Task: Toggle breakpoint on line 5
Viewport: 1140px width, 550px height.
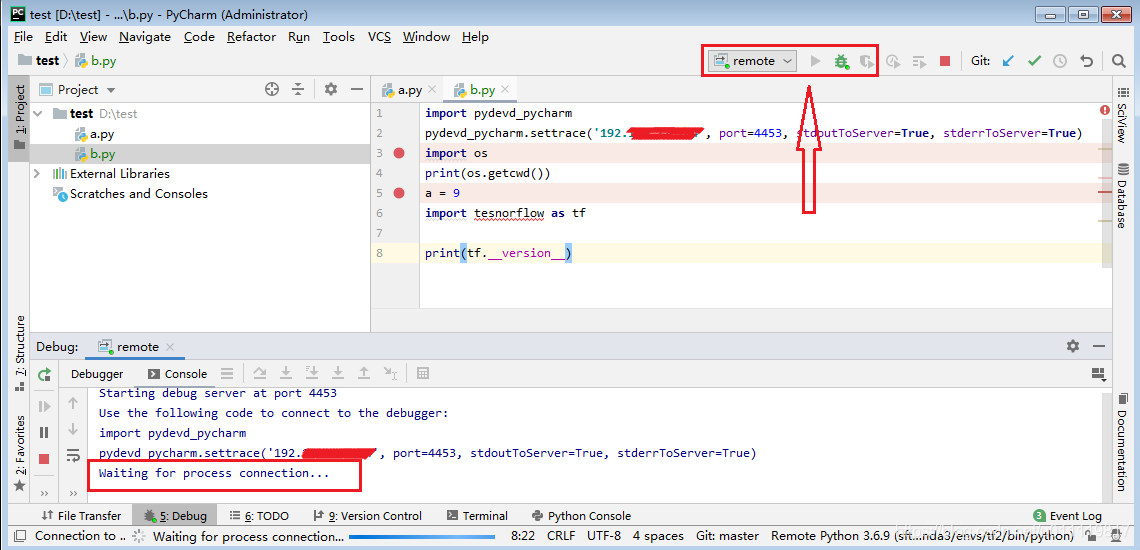Action: pos(398,193)
